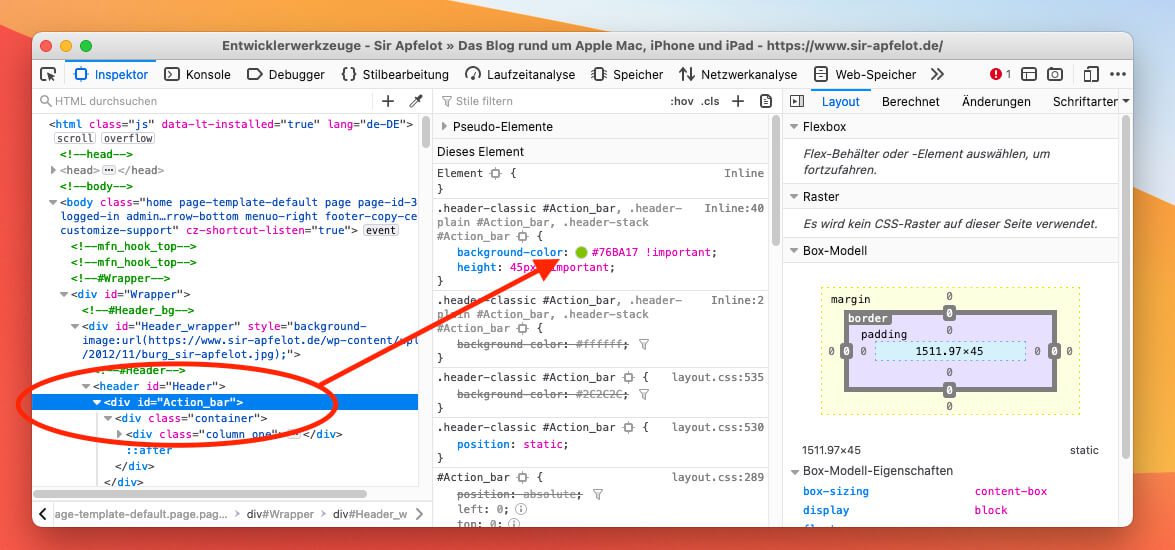Collapse the Flexbox section

[x=794, y=127]
